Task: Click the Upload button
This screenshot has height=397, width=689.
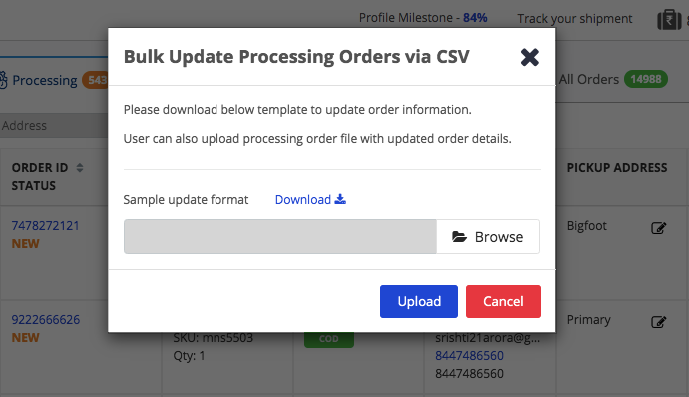Action: click(419, 302)
